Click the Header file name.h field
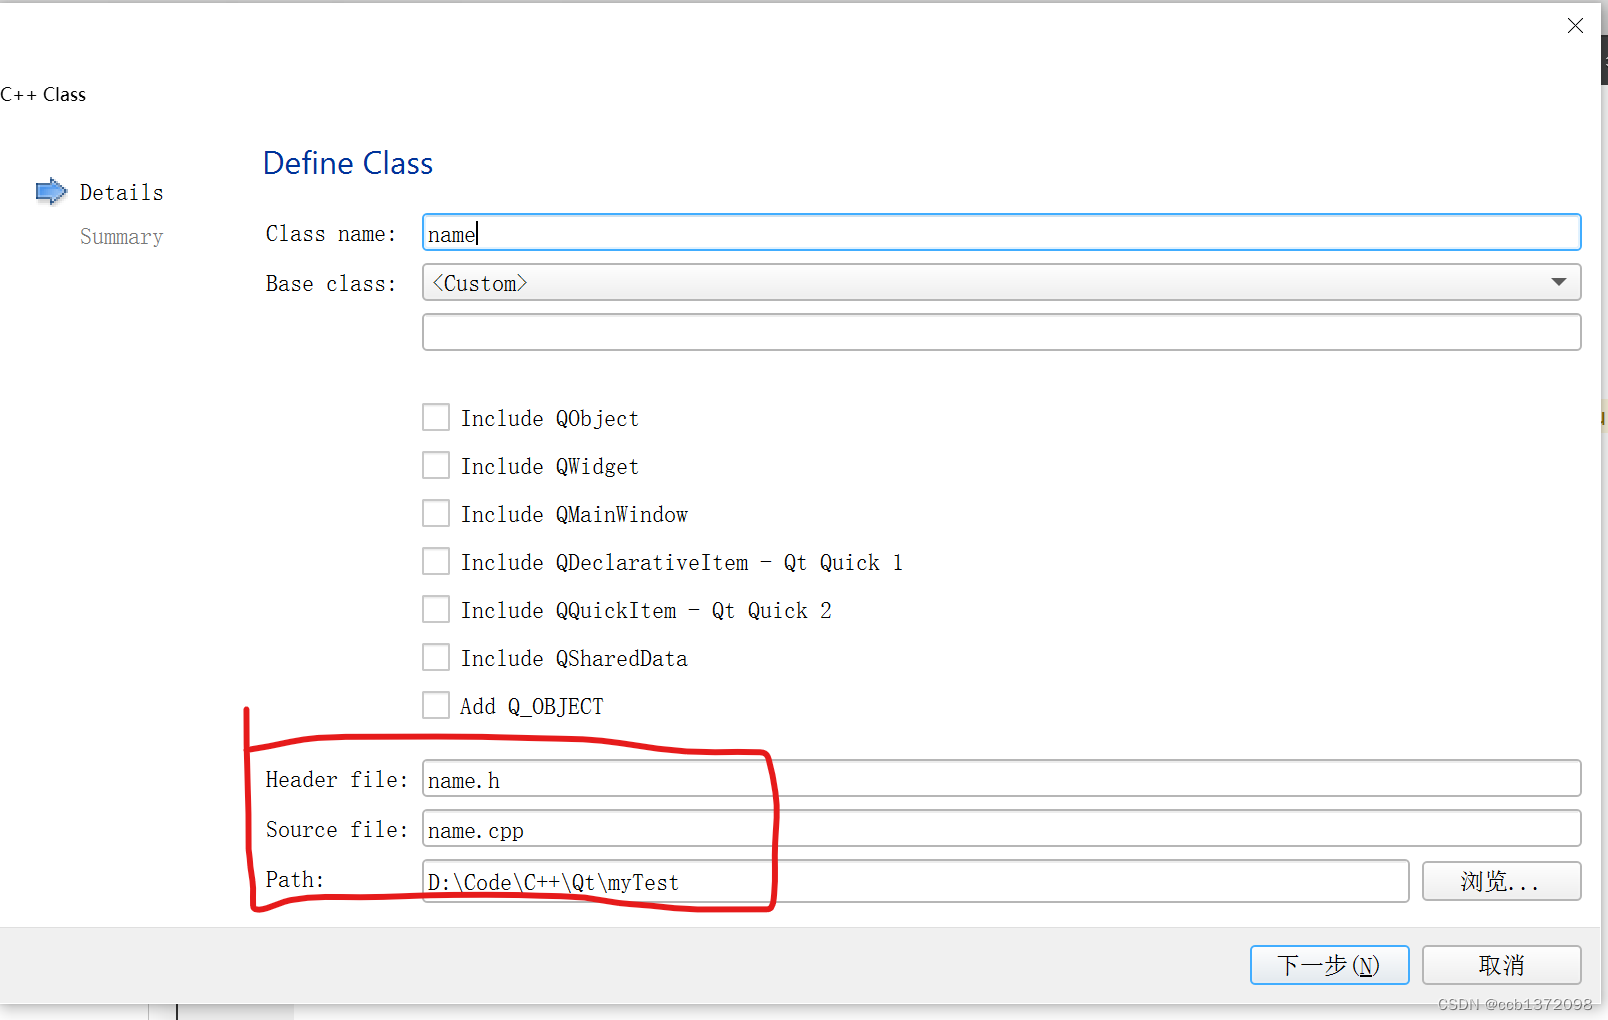The image size is (1608, 1020). (x=1001, y=778)
